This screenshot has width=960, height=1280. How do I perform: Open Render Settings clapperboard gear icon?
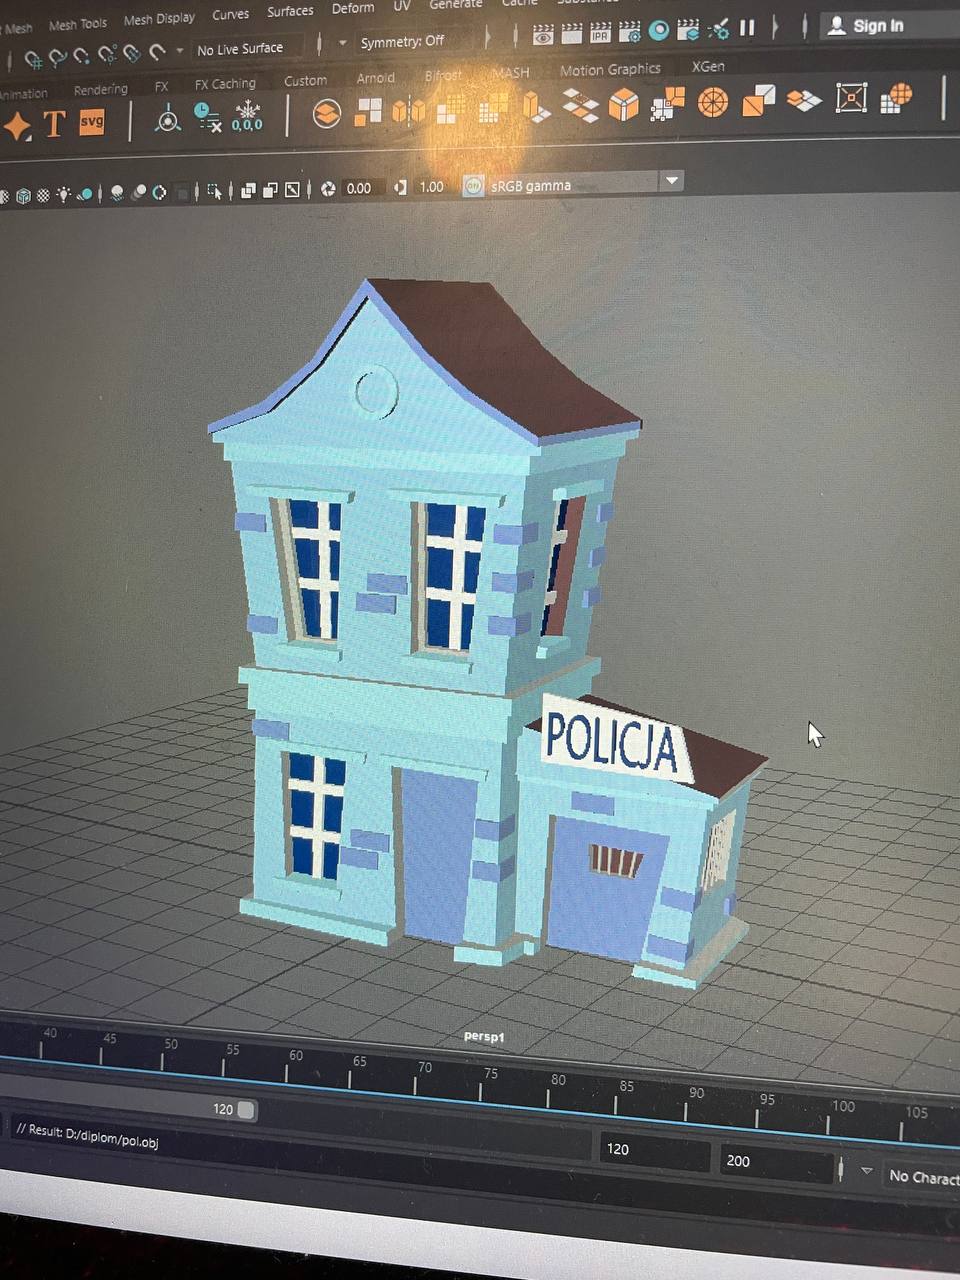(x=630, y=33)
